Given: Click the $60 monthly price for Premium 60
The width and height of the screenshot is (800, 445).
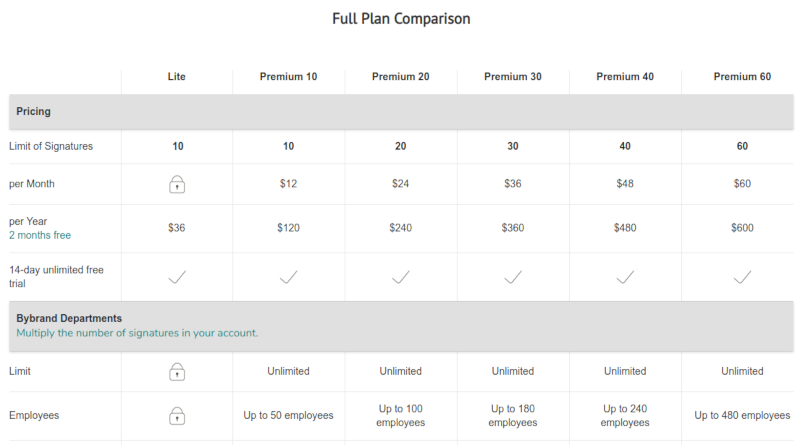Looking at the screenshot, I should click(x=742, y=184).
